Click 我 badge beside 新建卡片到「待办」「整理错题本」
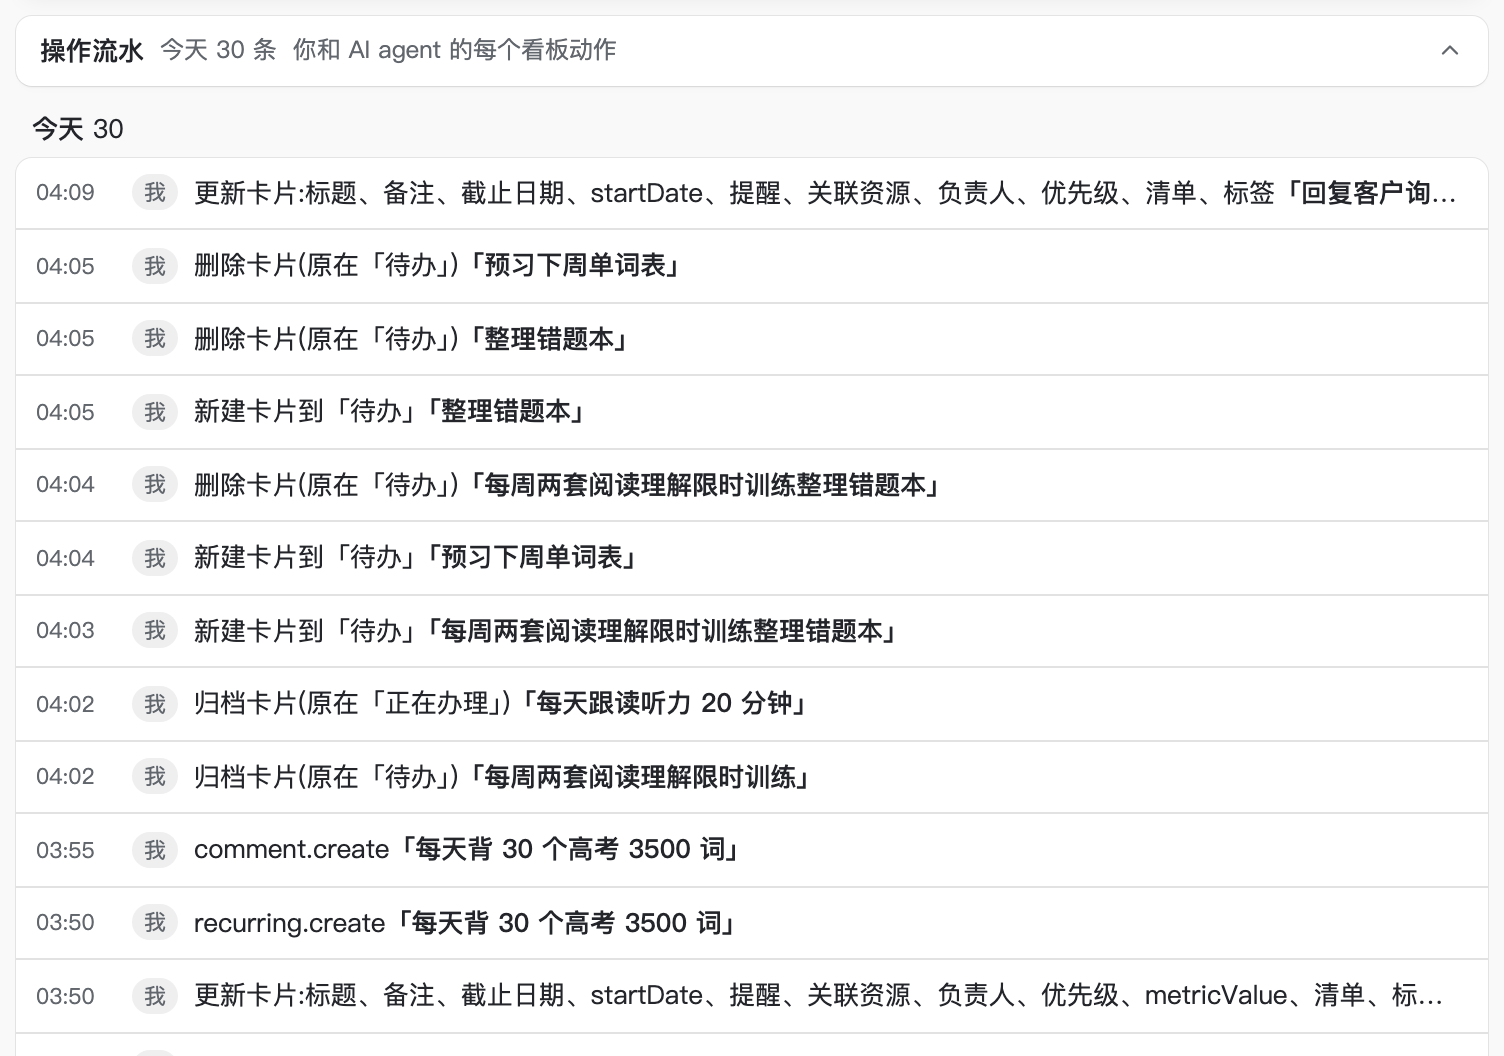1504x1056 pixels. pyautogui.click(x=155, y=412)
